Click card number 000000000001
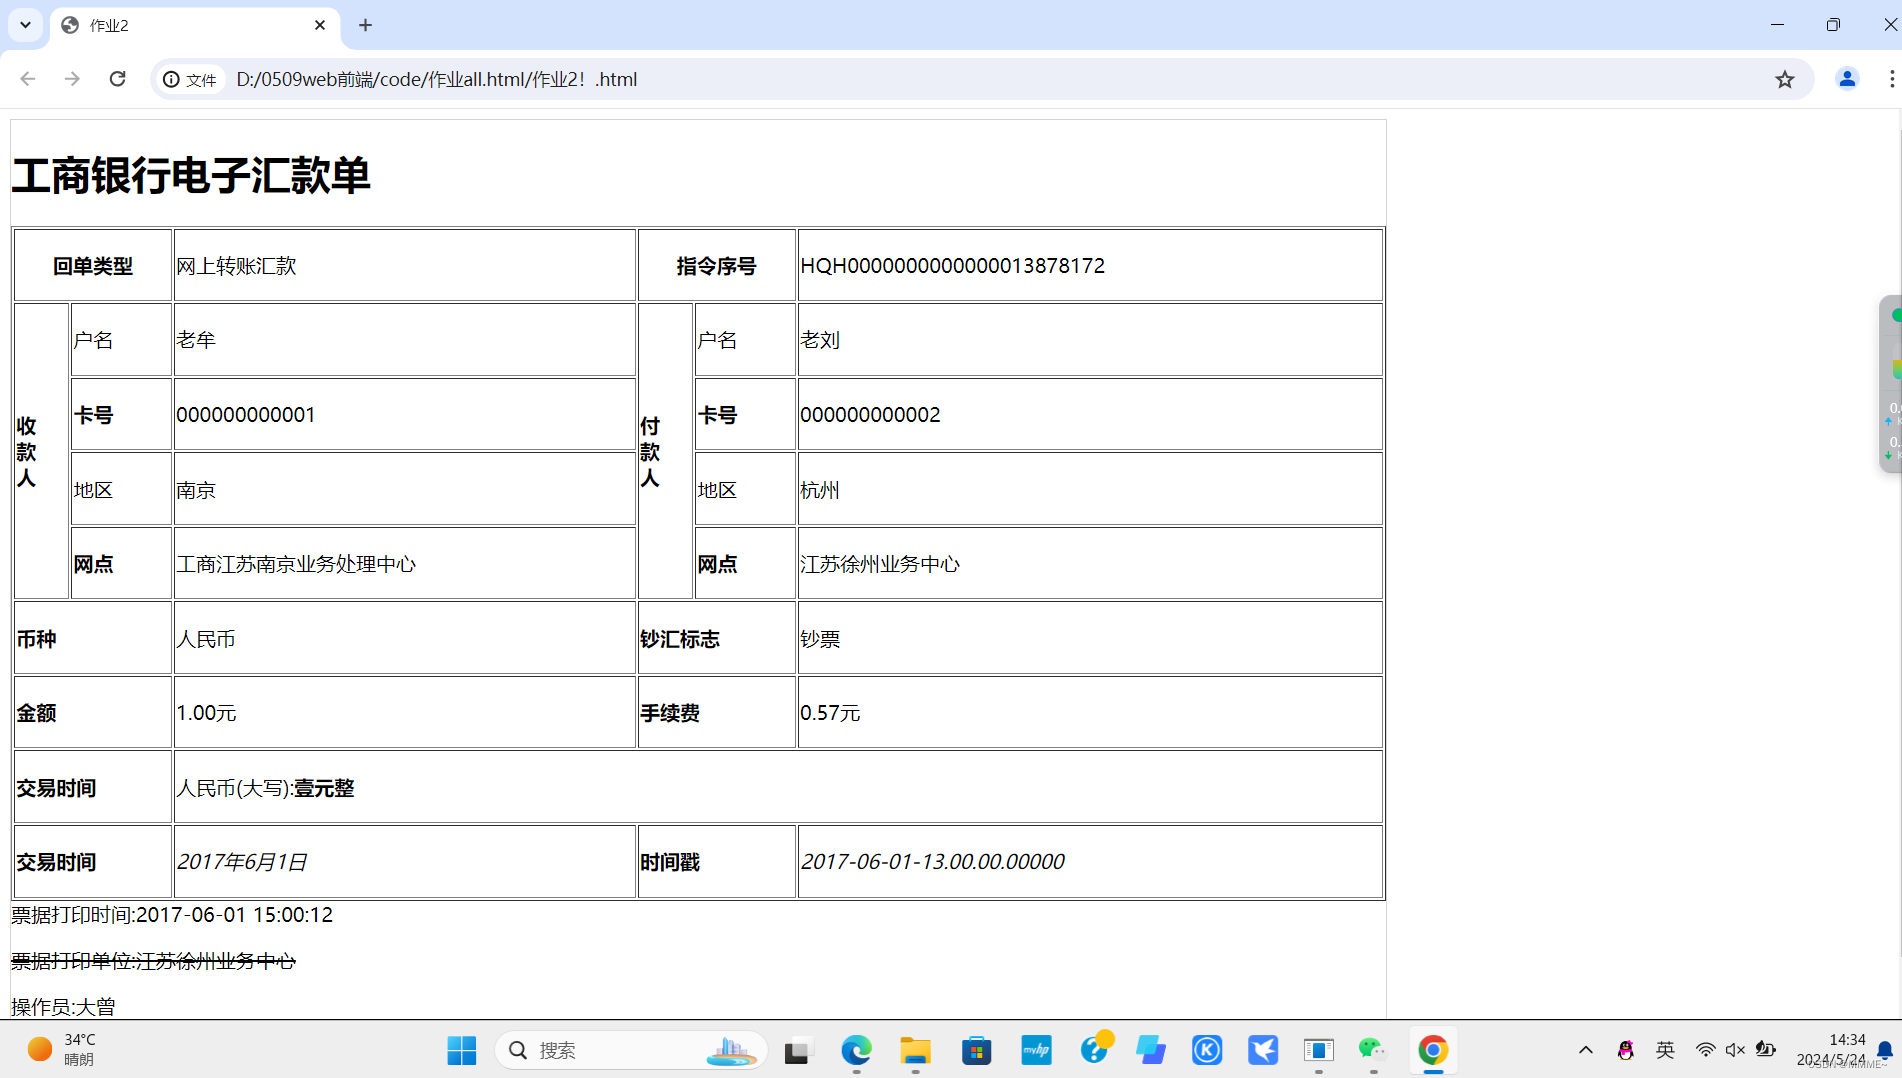The image size is (1902, 1078). (x=246, y=415)
